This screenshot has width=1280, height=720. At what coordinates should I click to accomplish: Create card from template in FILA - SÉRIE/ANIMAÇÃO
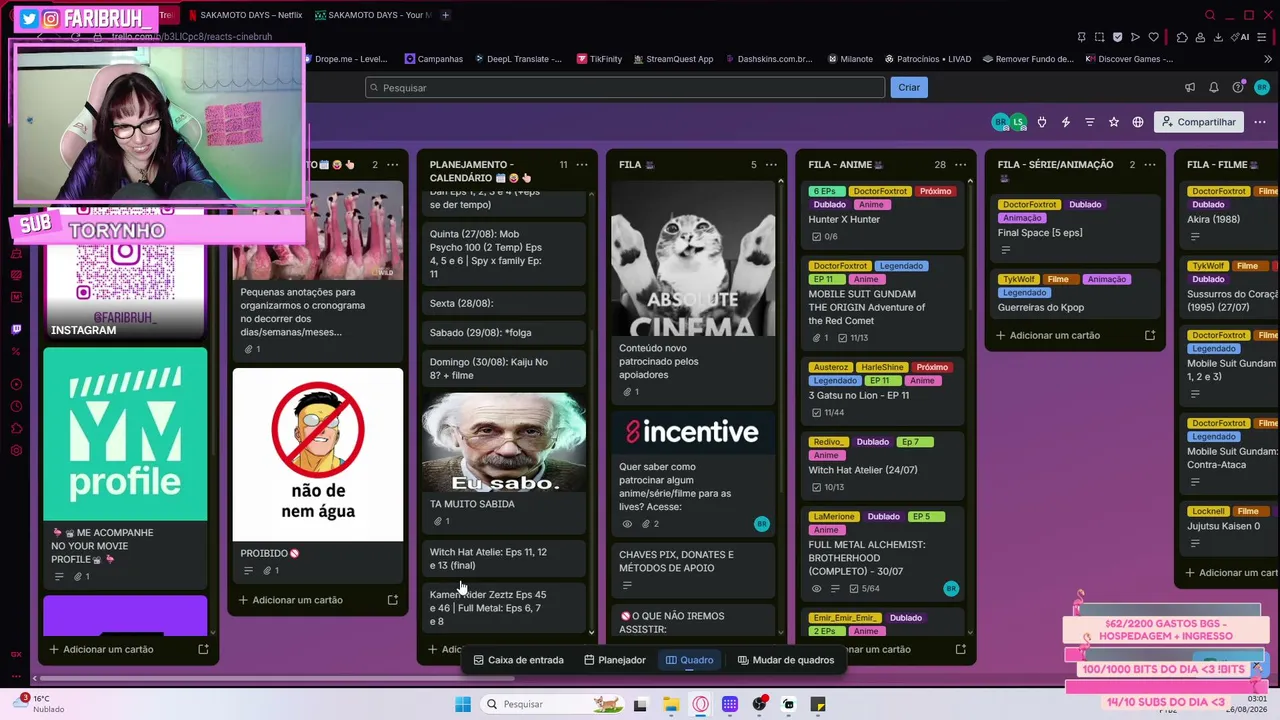(1150, 336)
